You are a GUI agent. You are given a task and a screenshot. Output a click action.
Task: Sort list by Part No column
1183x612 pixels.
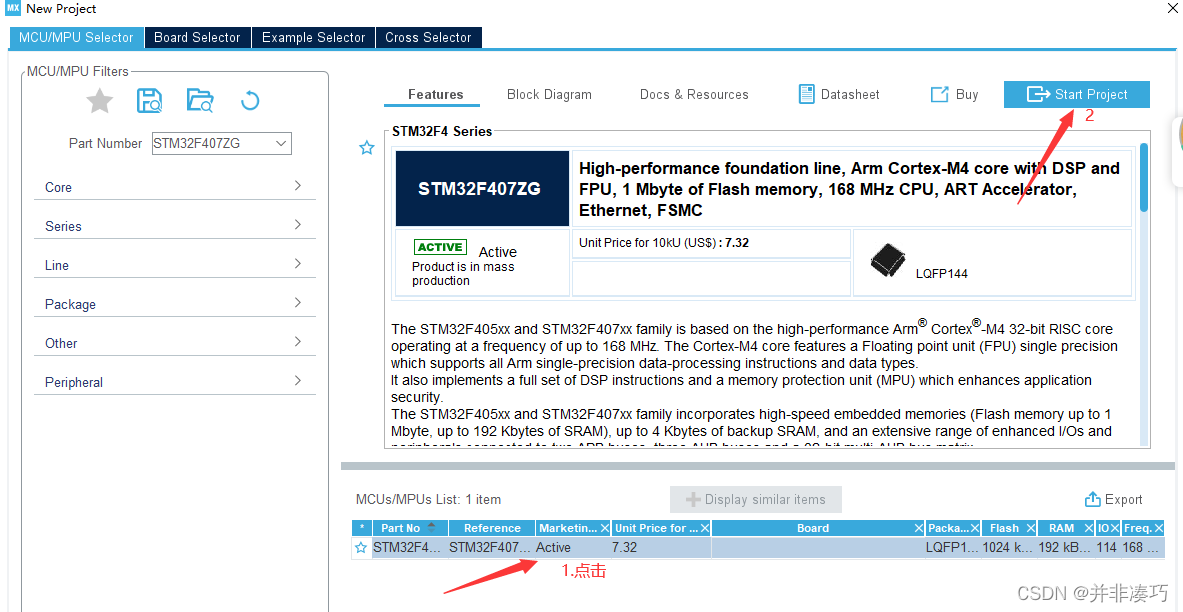click(408, 528)
